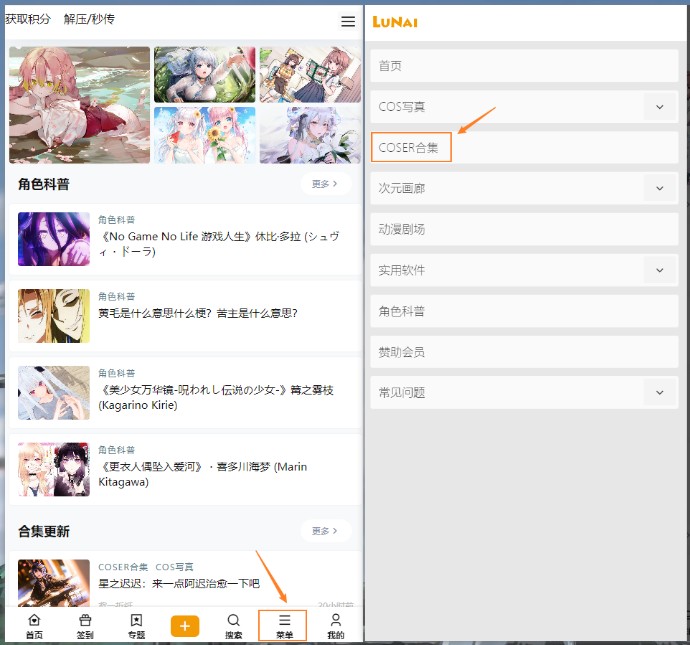
Task: Select COSER合集 in the side menu
Action: (410, 147)
